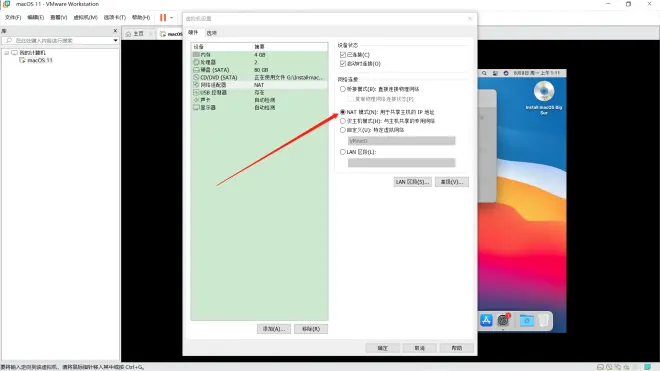This screenshot has width=660, height=371.
Task: Click the orange pause VM toolbar icon
Action: 163,18
